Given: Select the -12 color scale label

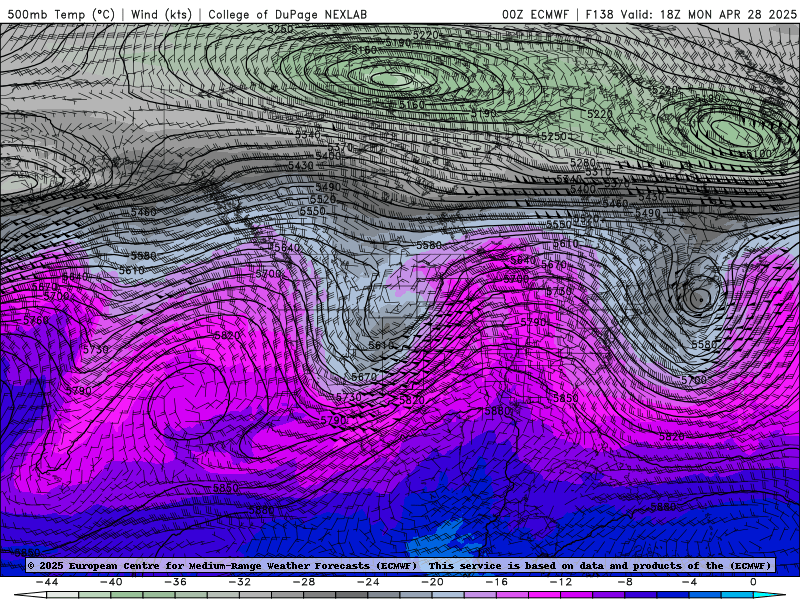Looking at the screenshot, I should point(561,582).
